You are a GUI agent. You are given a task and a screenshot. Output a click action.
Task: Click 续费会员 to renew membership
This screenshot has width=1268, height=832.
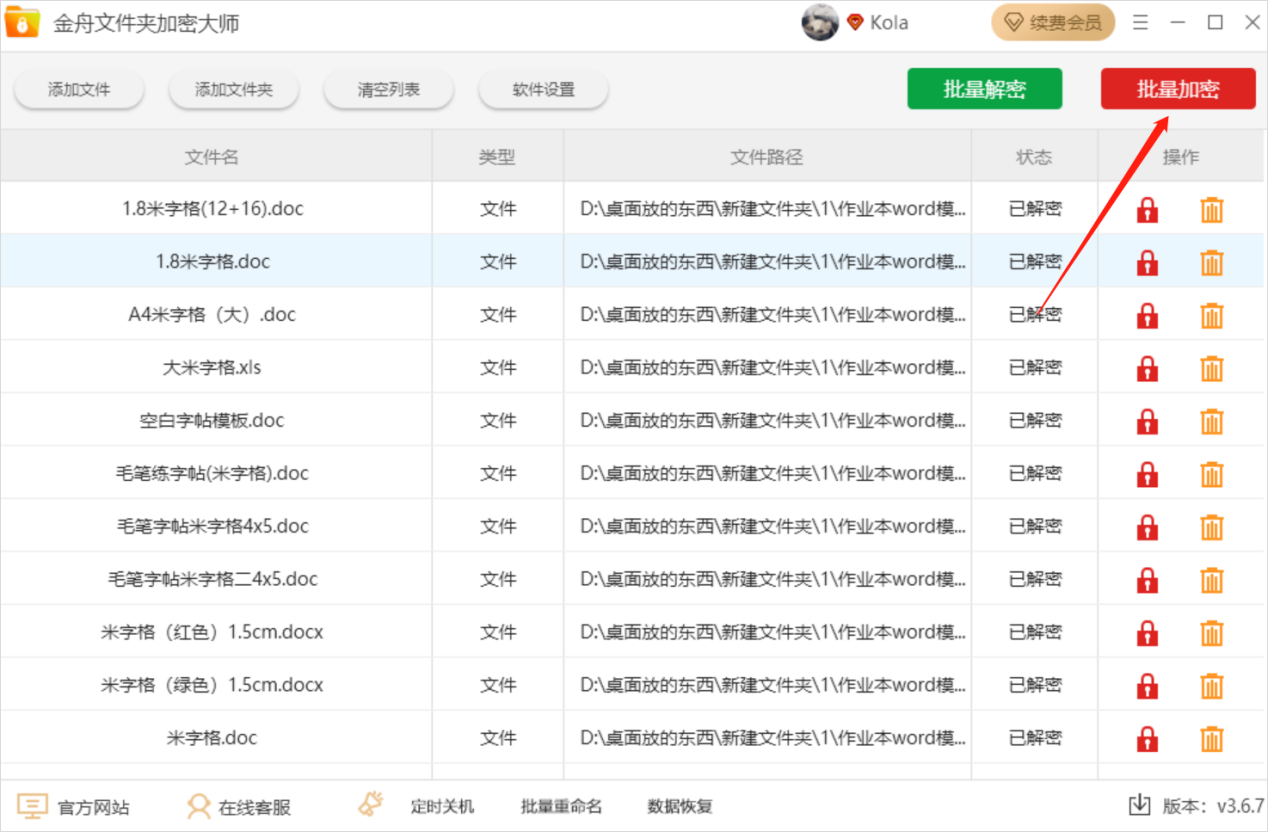pos(1052,21)
